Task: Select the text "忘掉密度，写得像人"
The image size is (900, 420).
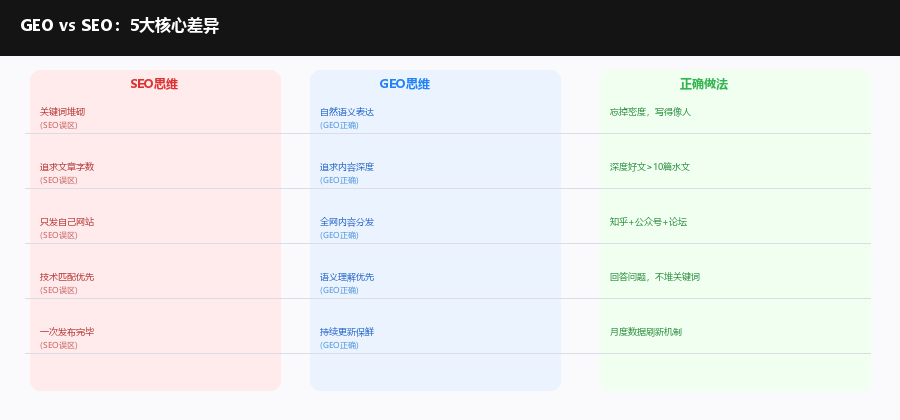Action: [x=650, y=112]
